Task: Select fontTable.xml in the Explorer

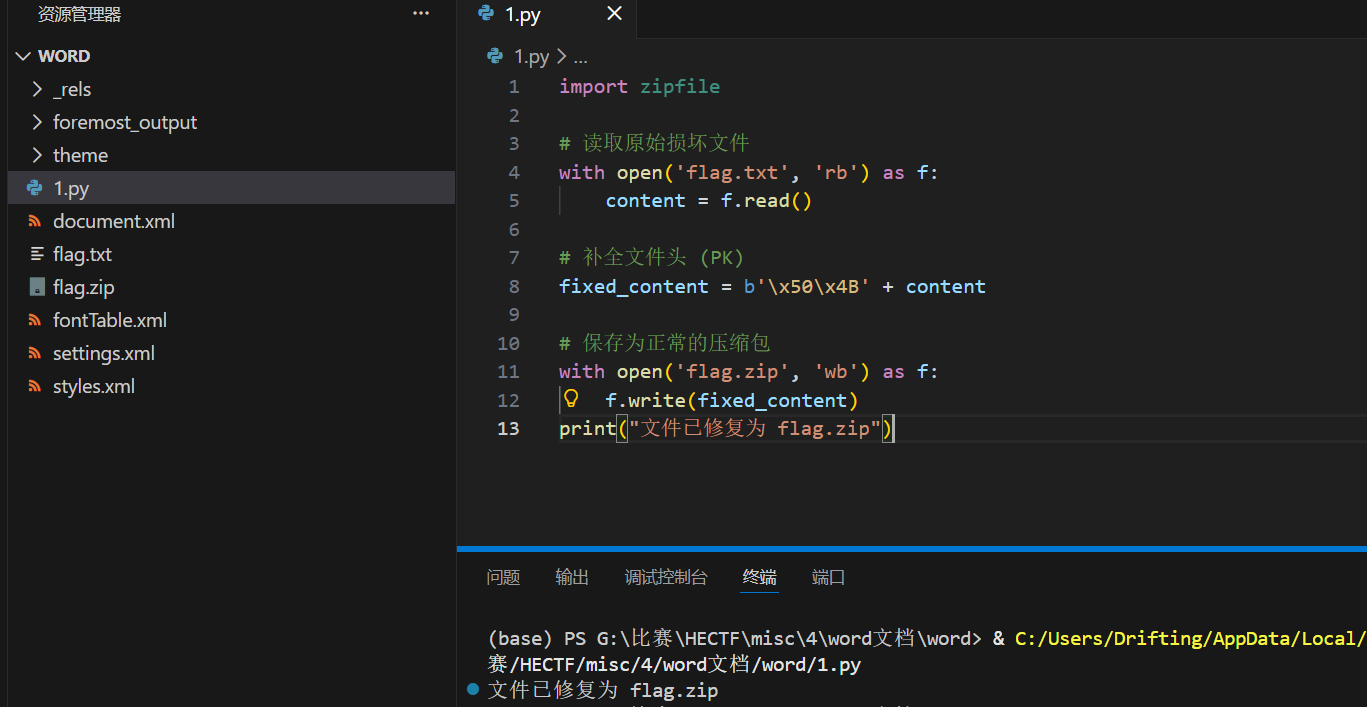Action: [110, 319]
